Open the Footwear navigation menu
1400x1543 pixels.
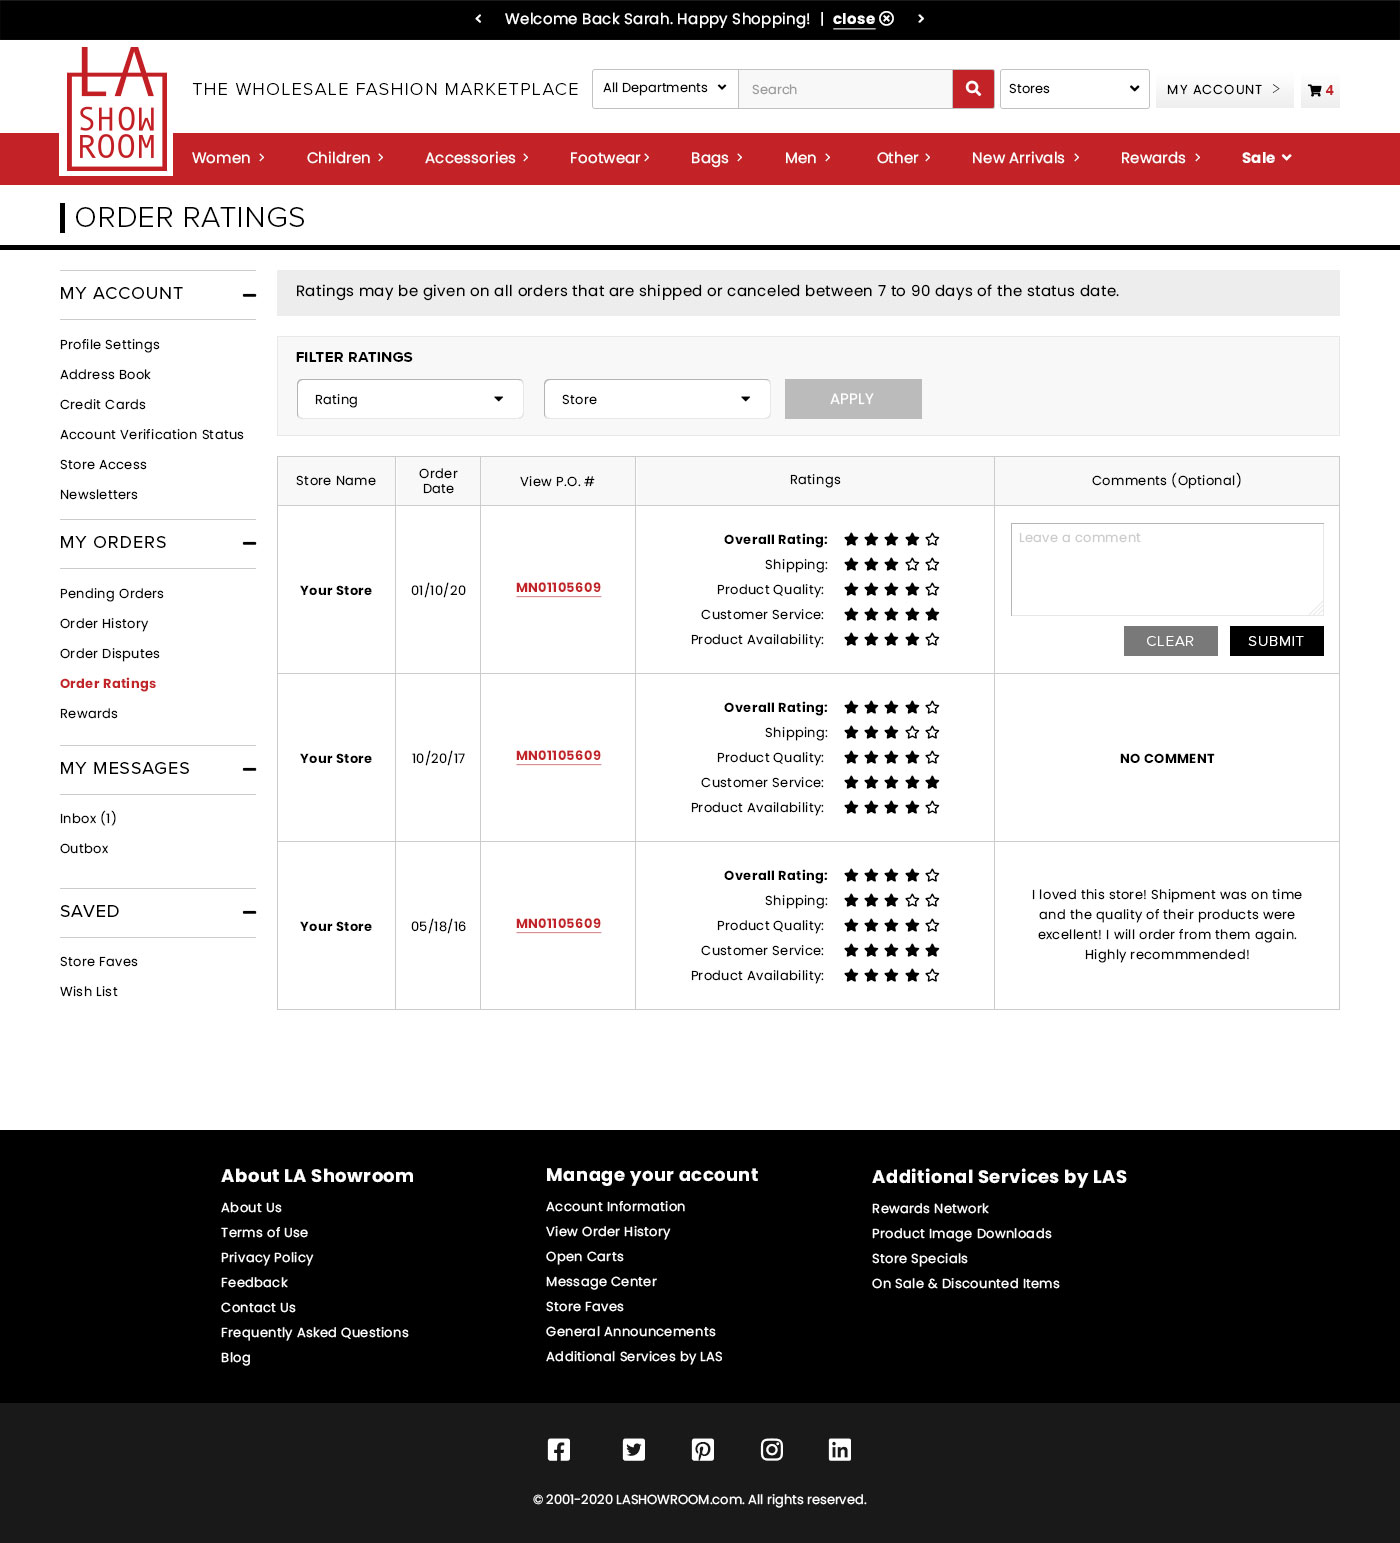pos(609,158)
